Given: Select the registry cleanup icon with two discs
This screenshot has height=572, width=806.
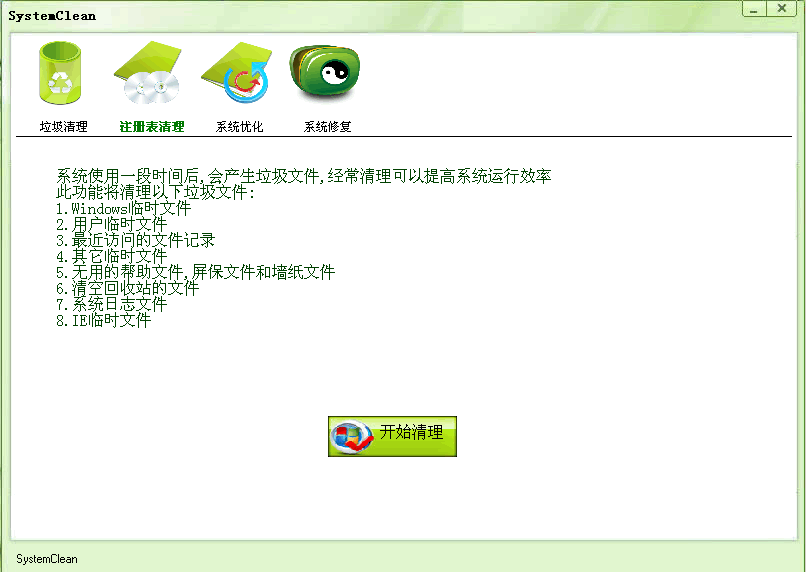Looking at the screenshot, I should pos(148,72).
